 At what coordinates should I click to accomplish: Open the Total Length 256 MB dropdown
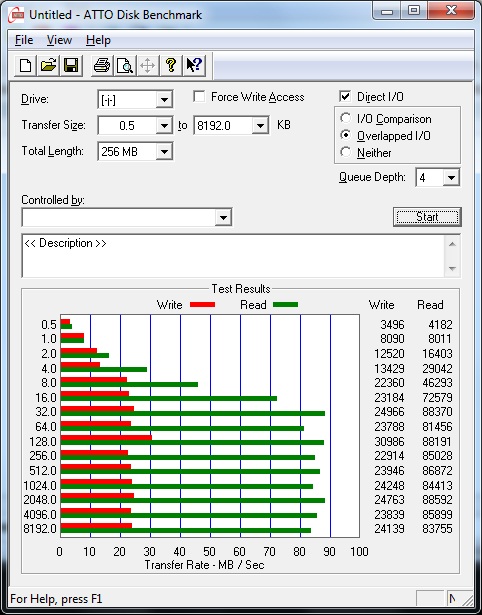pyautogui.click(x=164, y=151)
